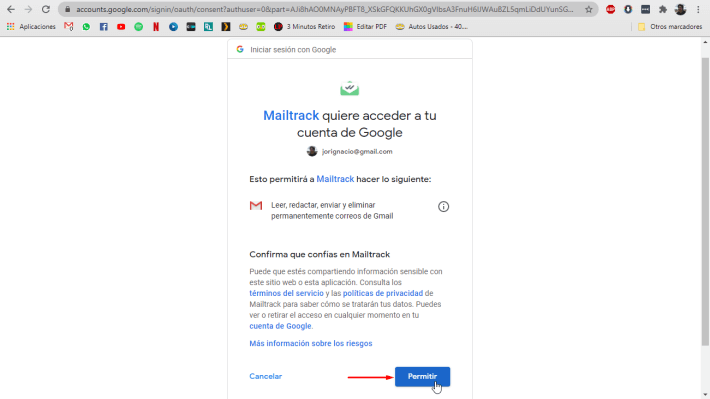Open the dark square extension icon
The image size is (710, 399).
(x=645, y=9)
